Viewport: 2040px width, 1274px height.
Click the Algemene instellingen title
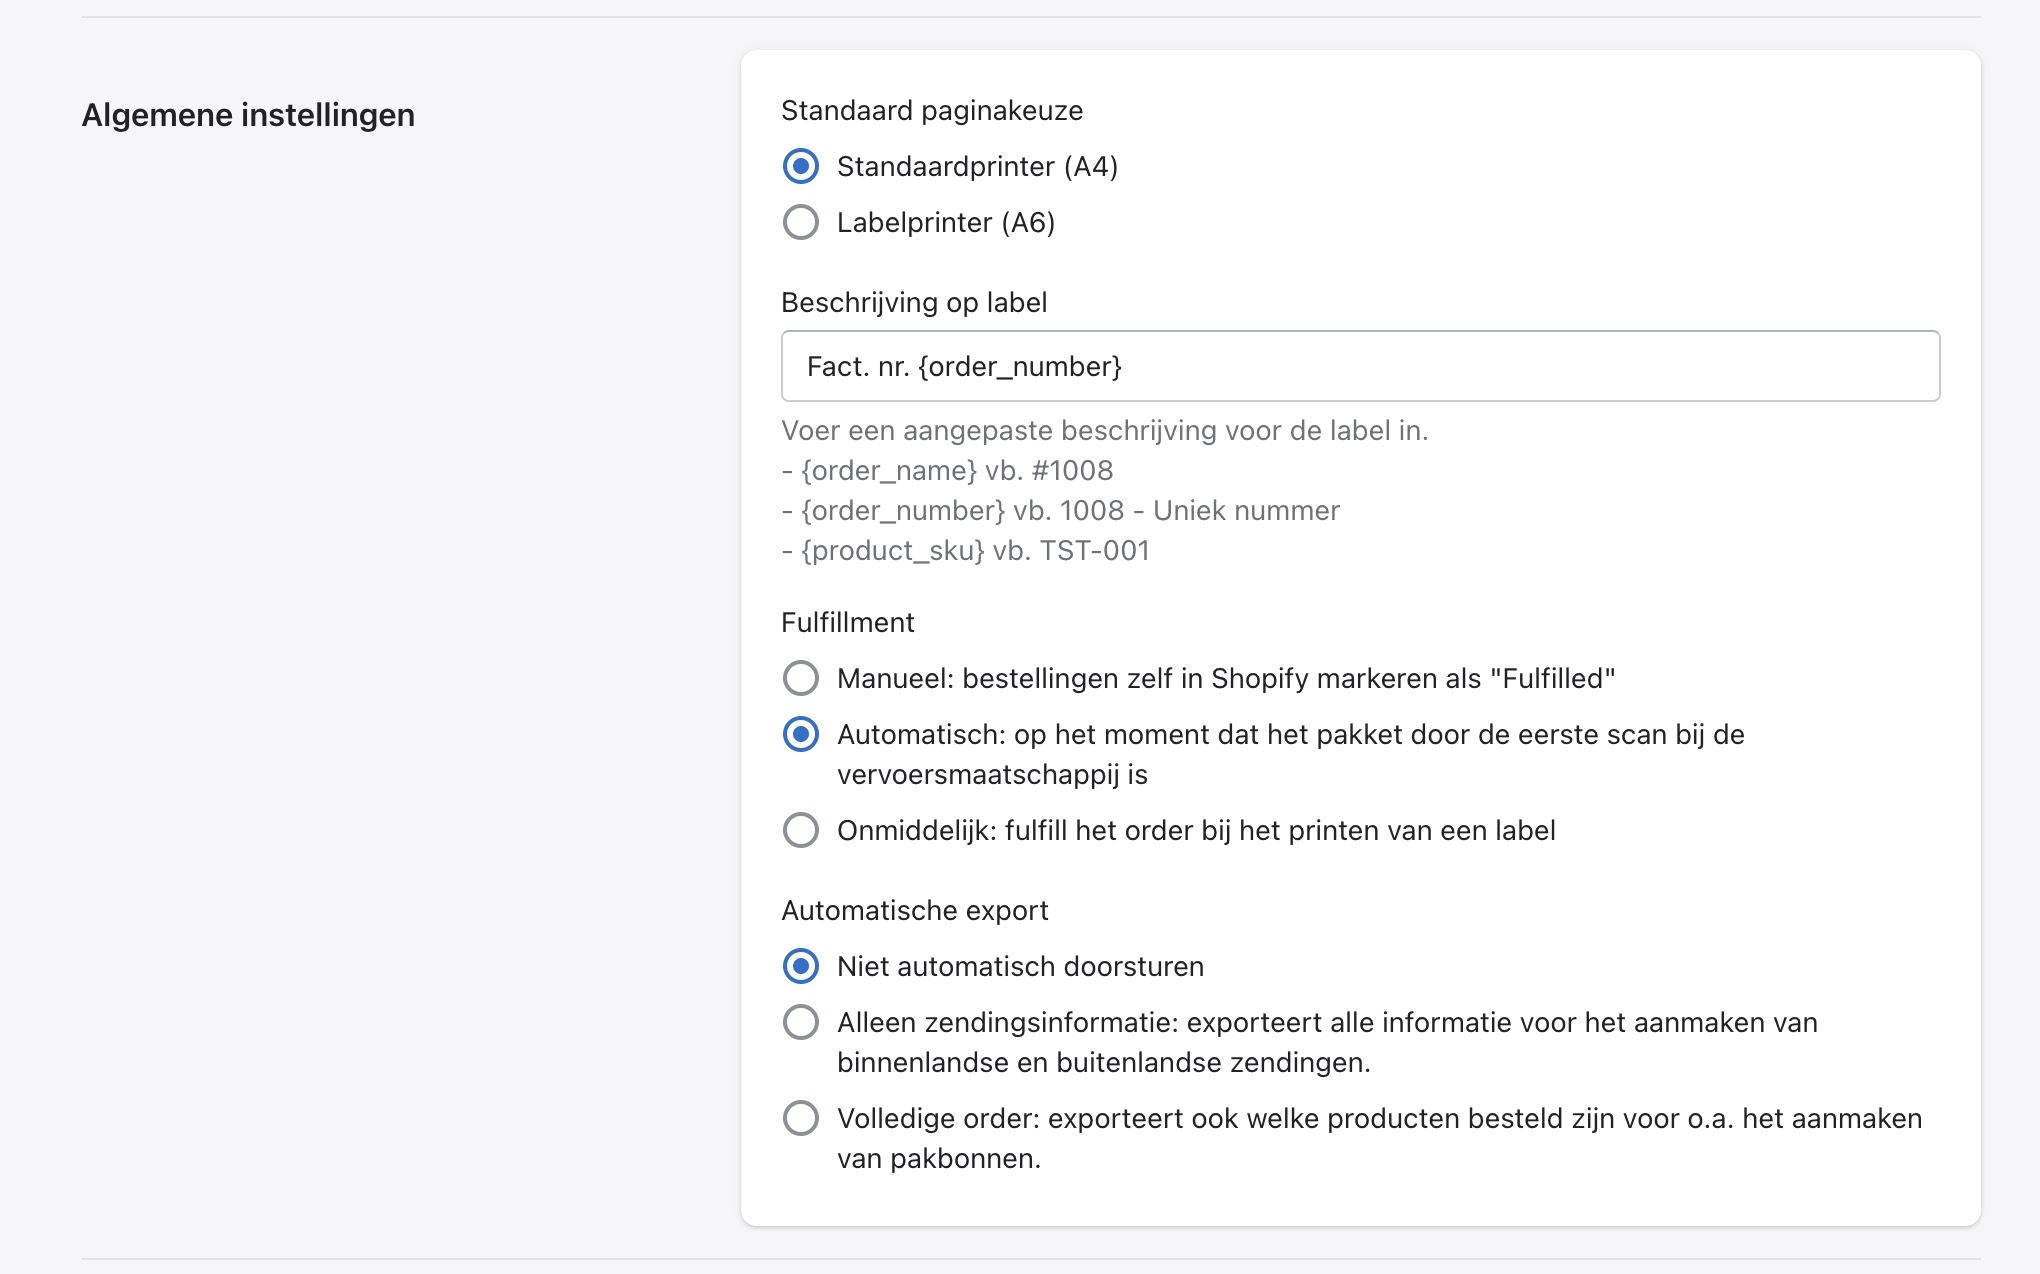(x=246, y=114)
